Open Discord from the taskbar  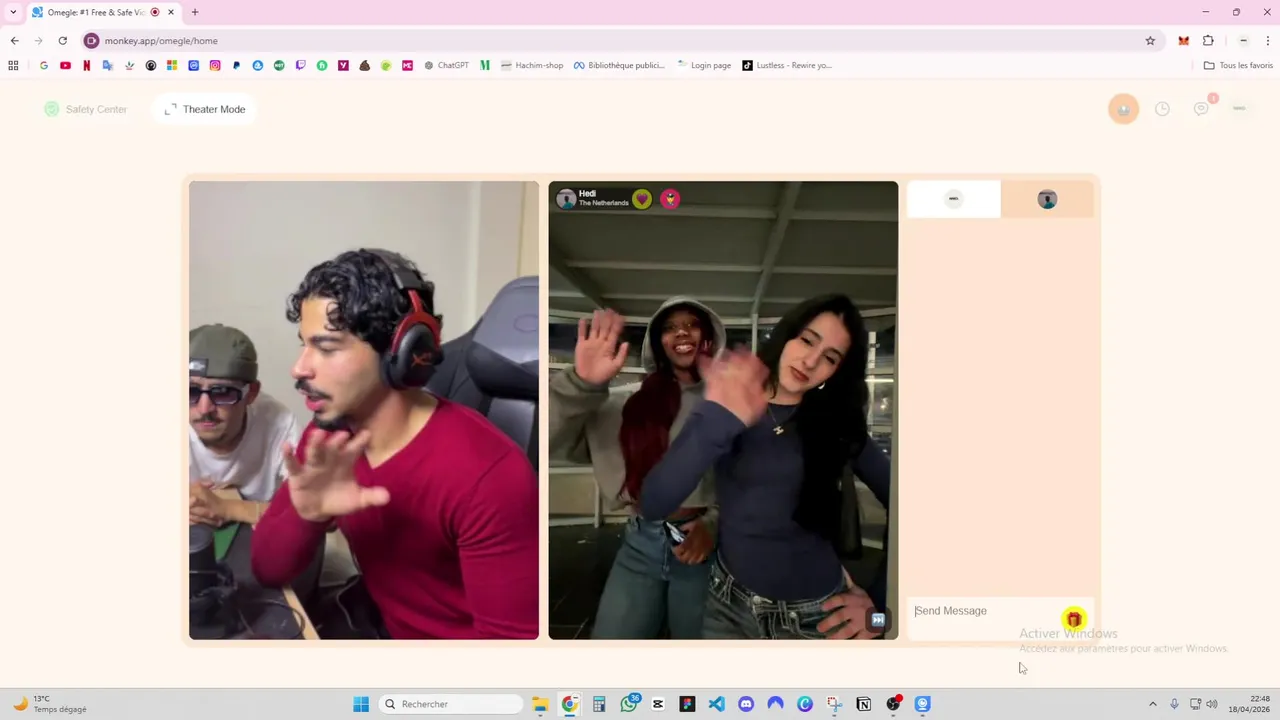[x=746, y=704]
